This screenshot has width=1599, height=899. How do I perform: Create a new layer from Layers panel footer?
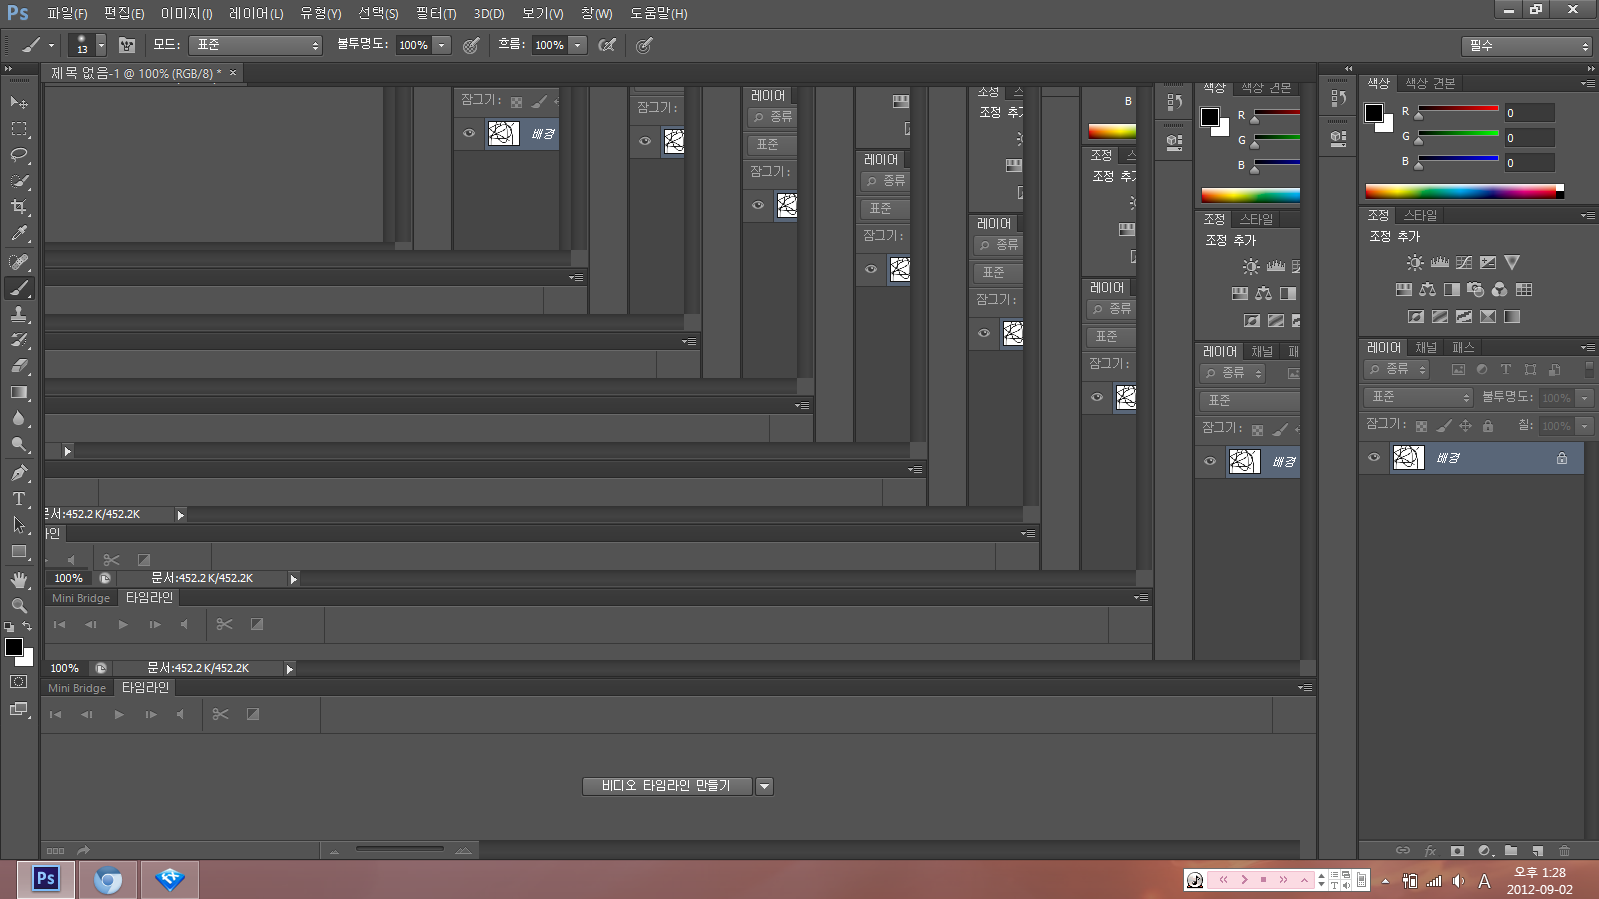[x=1538, y=851]
